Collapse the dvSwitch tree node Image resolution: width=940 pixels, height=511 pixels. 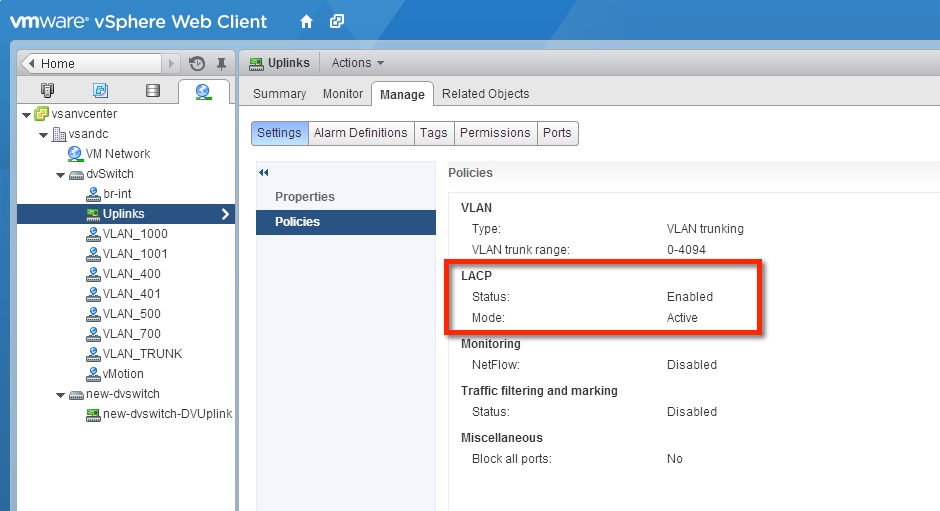(61, 175)
